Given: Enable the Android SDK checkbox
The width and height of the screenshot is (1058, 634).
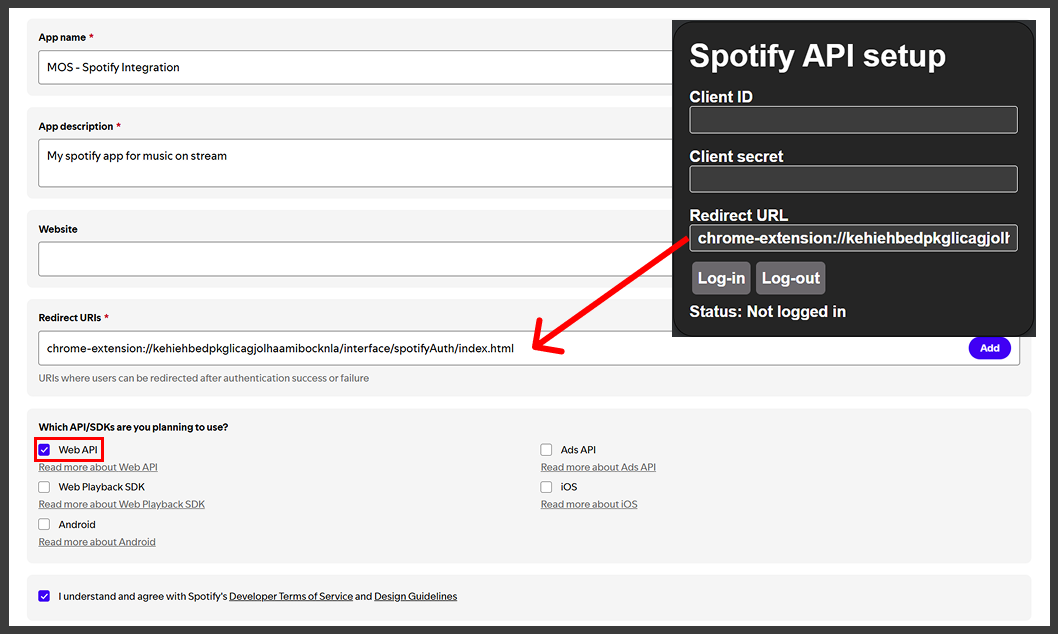Looking at the screenshot, I should (44, 523).
